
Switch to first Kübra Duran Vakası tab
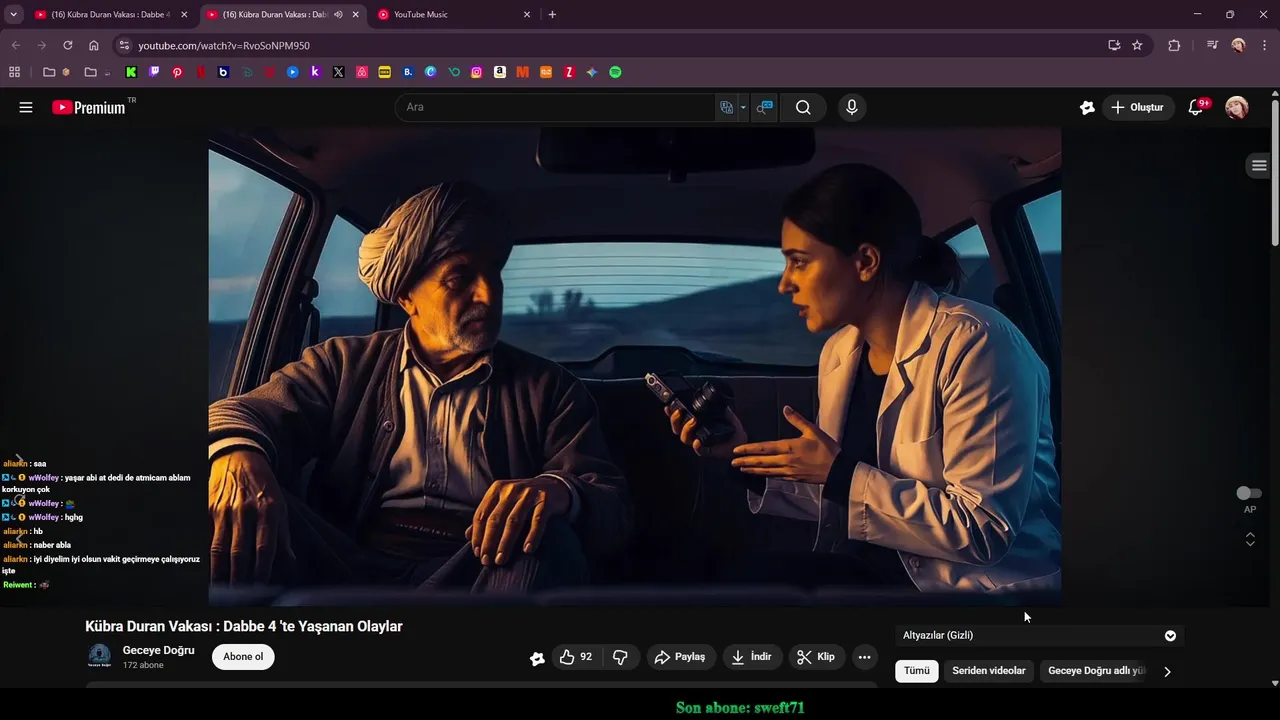point(110,15)
